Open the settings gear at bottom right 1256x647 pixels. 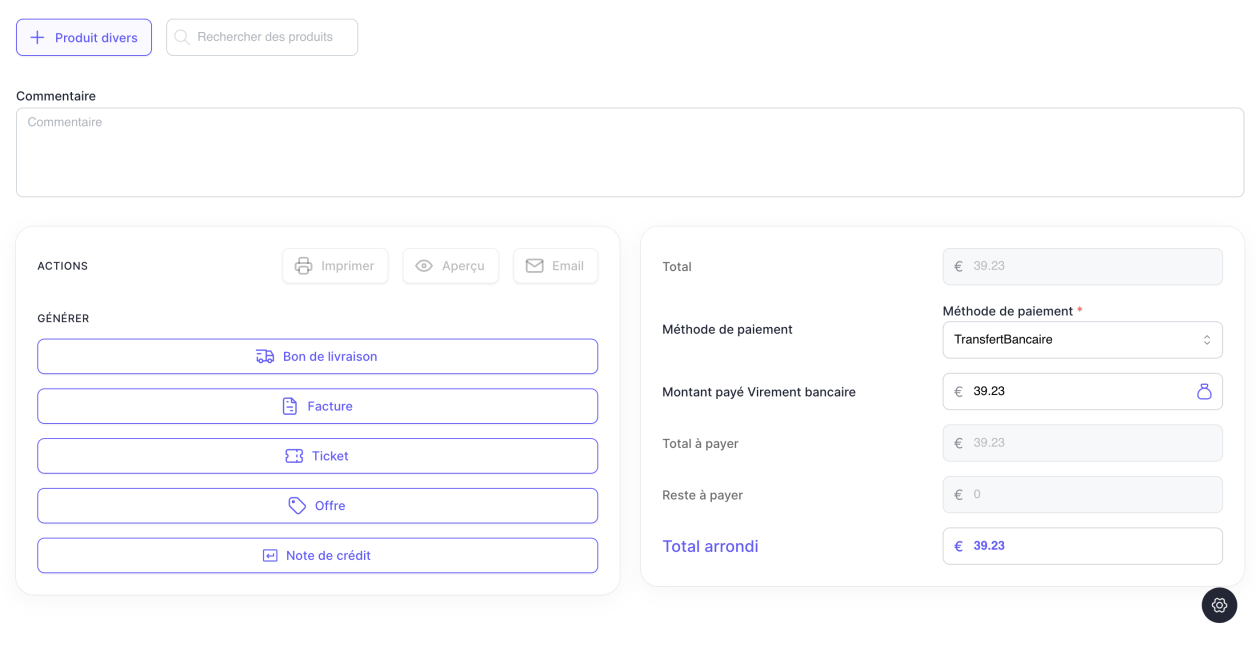(1219, 605)
